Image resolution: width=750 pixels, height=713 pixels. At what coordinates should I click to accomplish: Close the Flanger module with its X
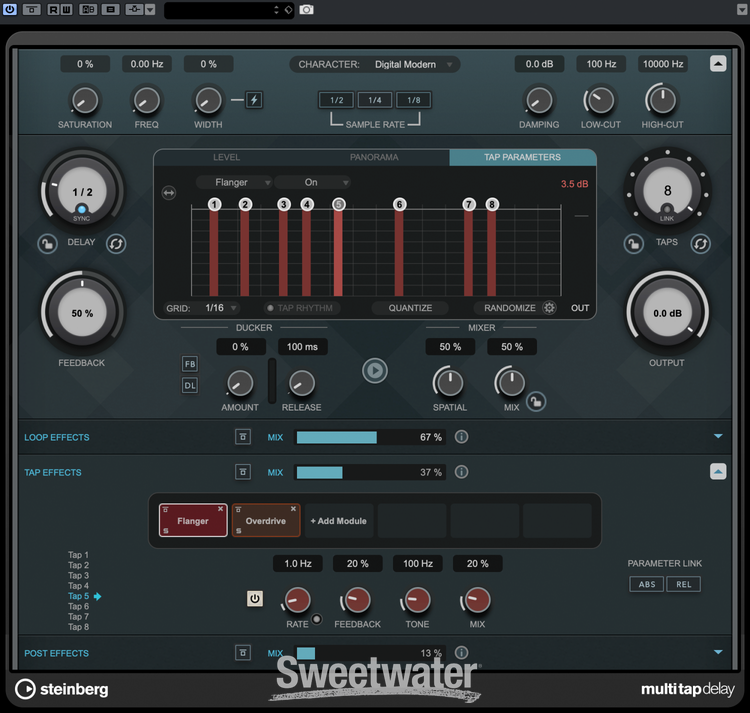point(220,509)
